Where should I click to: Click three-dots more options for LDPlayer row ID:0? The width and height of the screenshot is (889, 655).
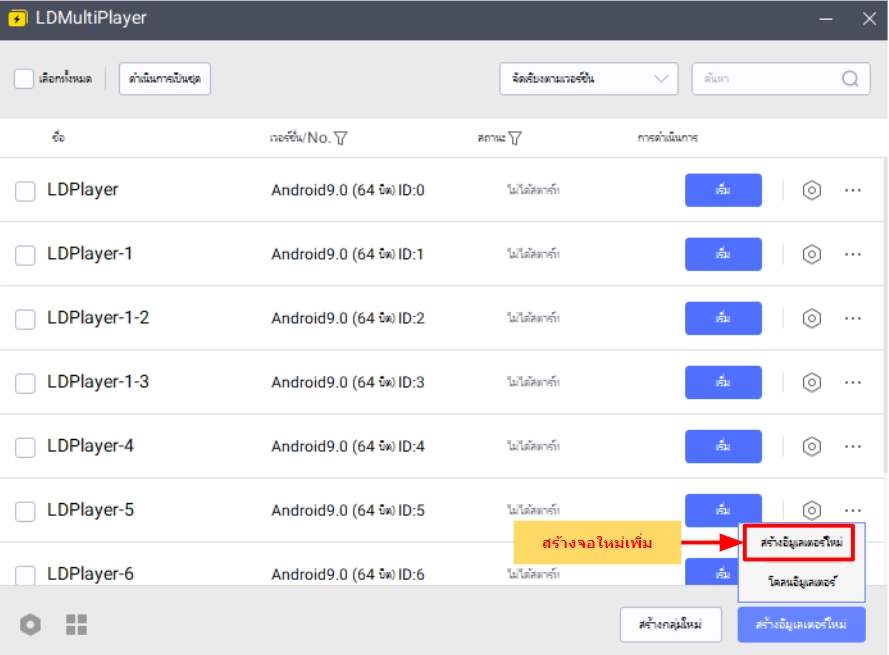pyautogui.click(x=852, y=190)
